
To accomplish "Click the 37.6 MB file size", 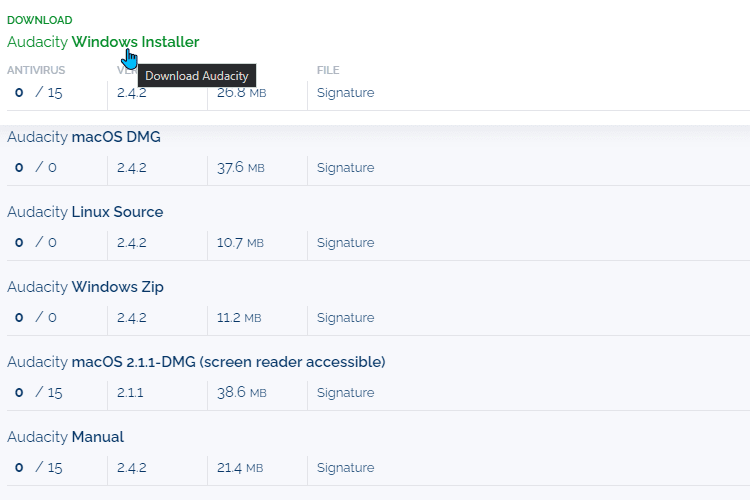I will (241, 168).
